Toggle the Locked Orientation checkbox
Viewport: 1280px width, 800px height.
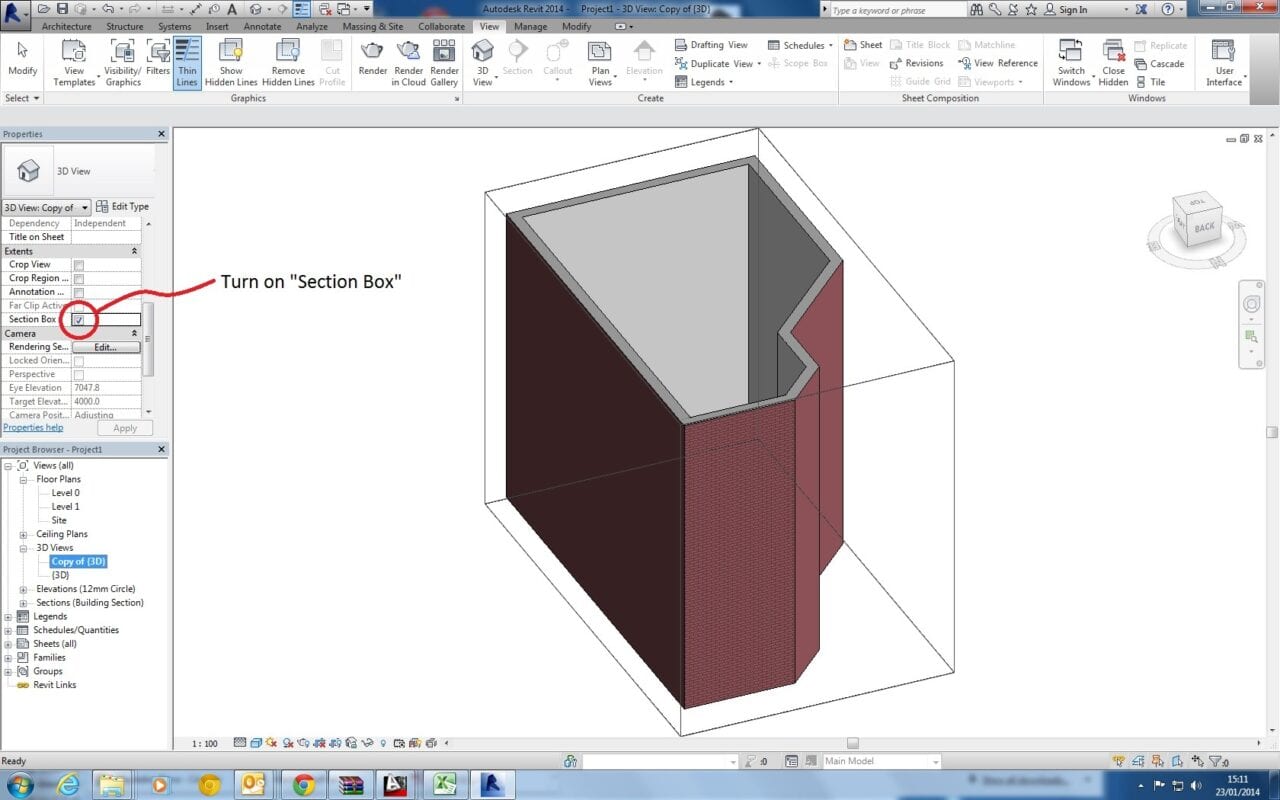(x=77, y=360)
